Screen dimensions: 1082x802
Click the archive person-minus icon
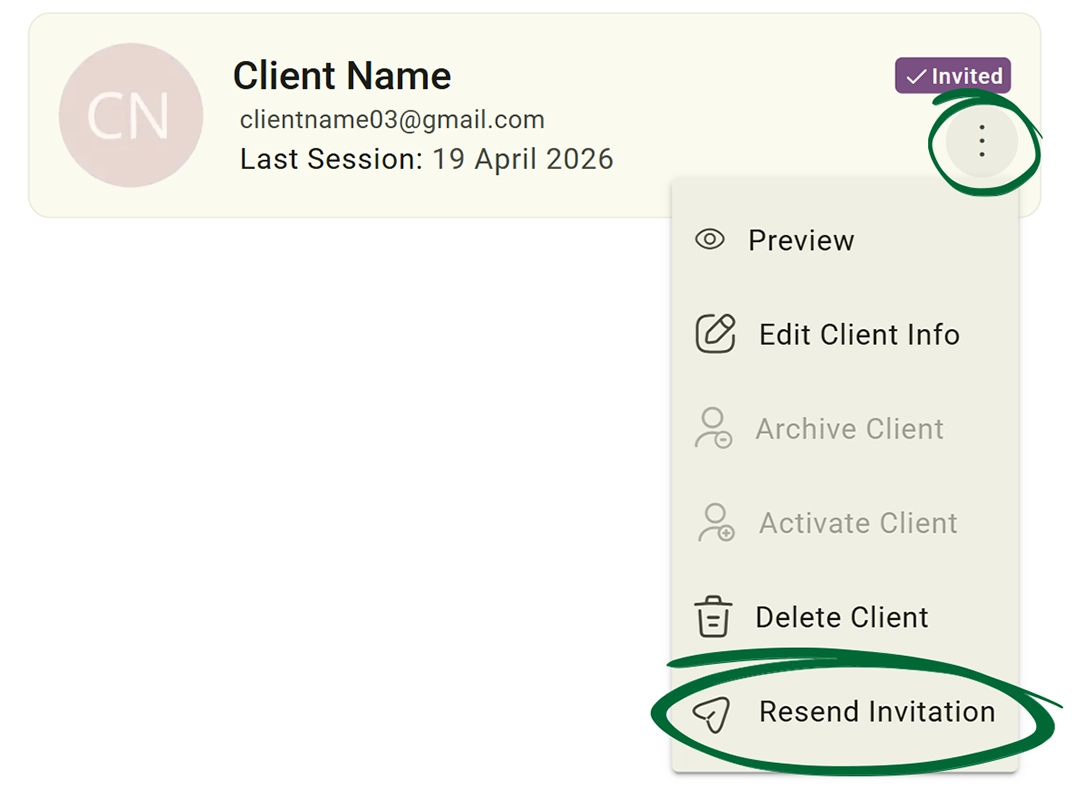point(713,428)
